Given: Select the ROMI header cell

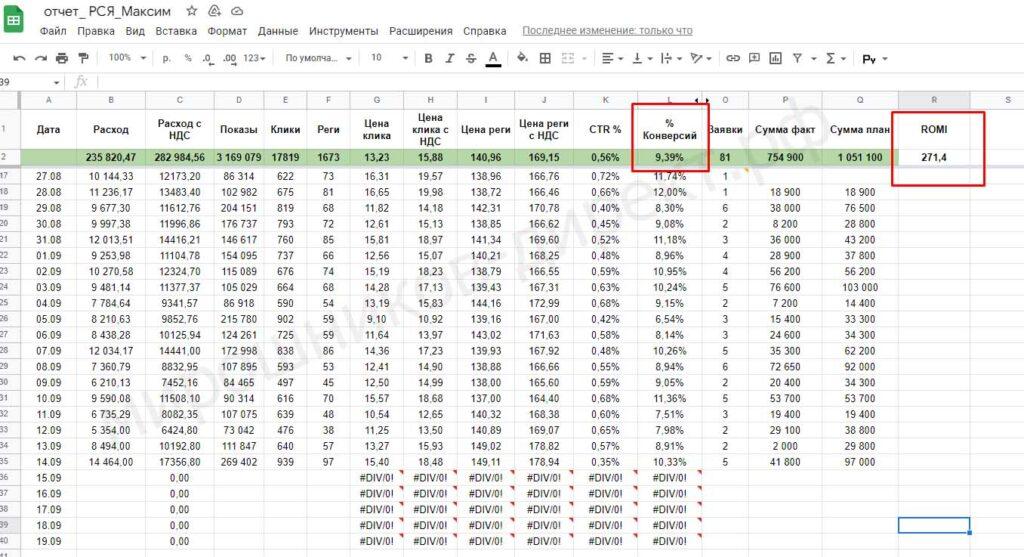Looking at the screenshot, I should point(933,129).
